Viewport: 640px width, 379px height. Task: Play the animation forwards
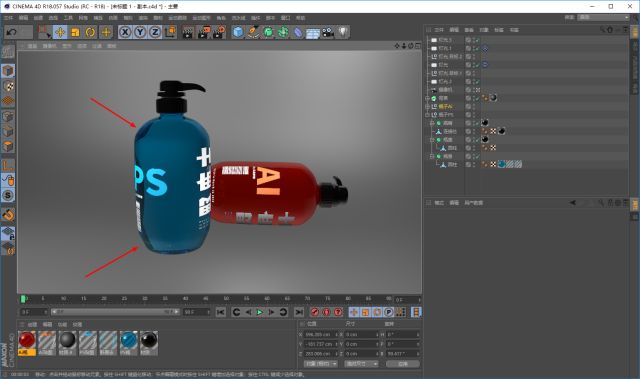[x=260, y=312]
